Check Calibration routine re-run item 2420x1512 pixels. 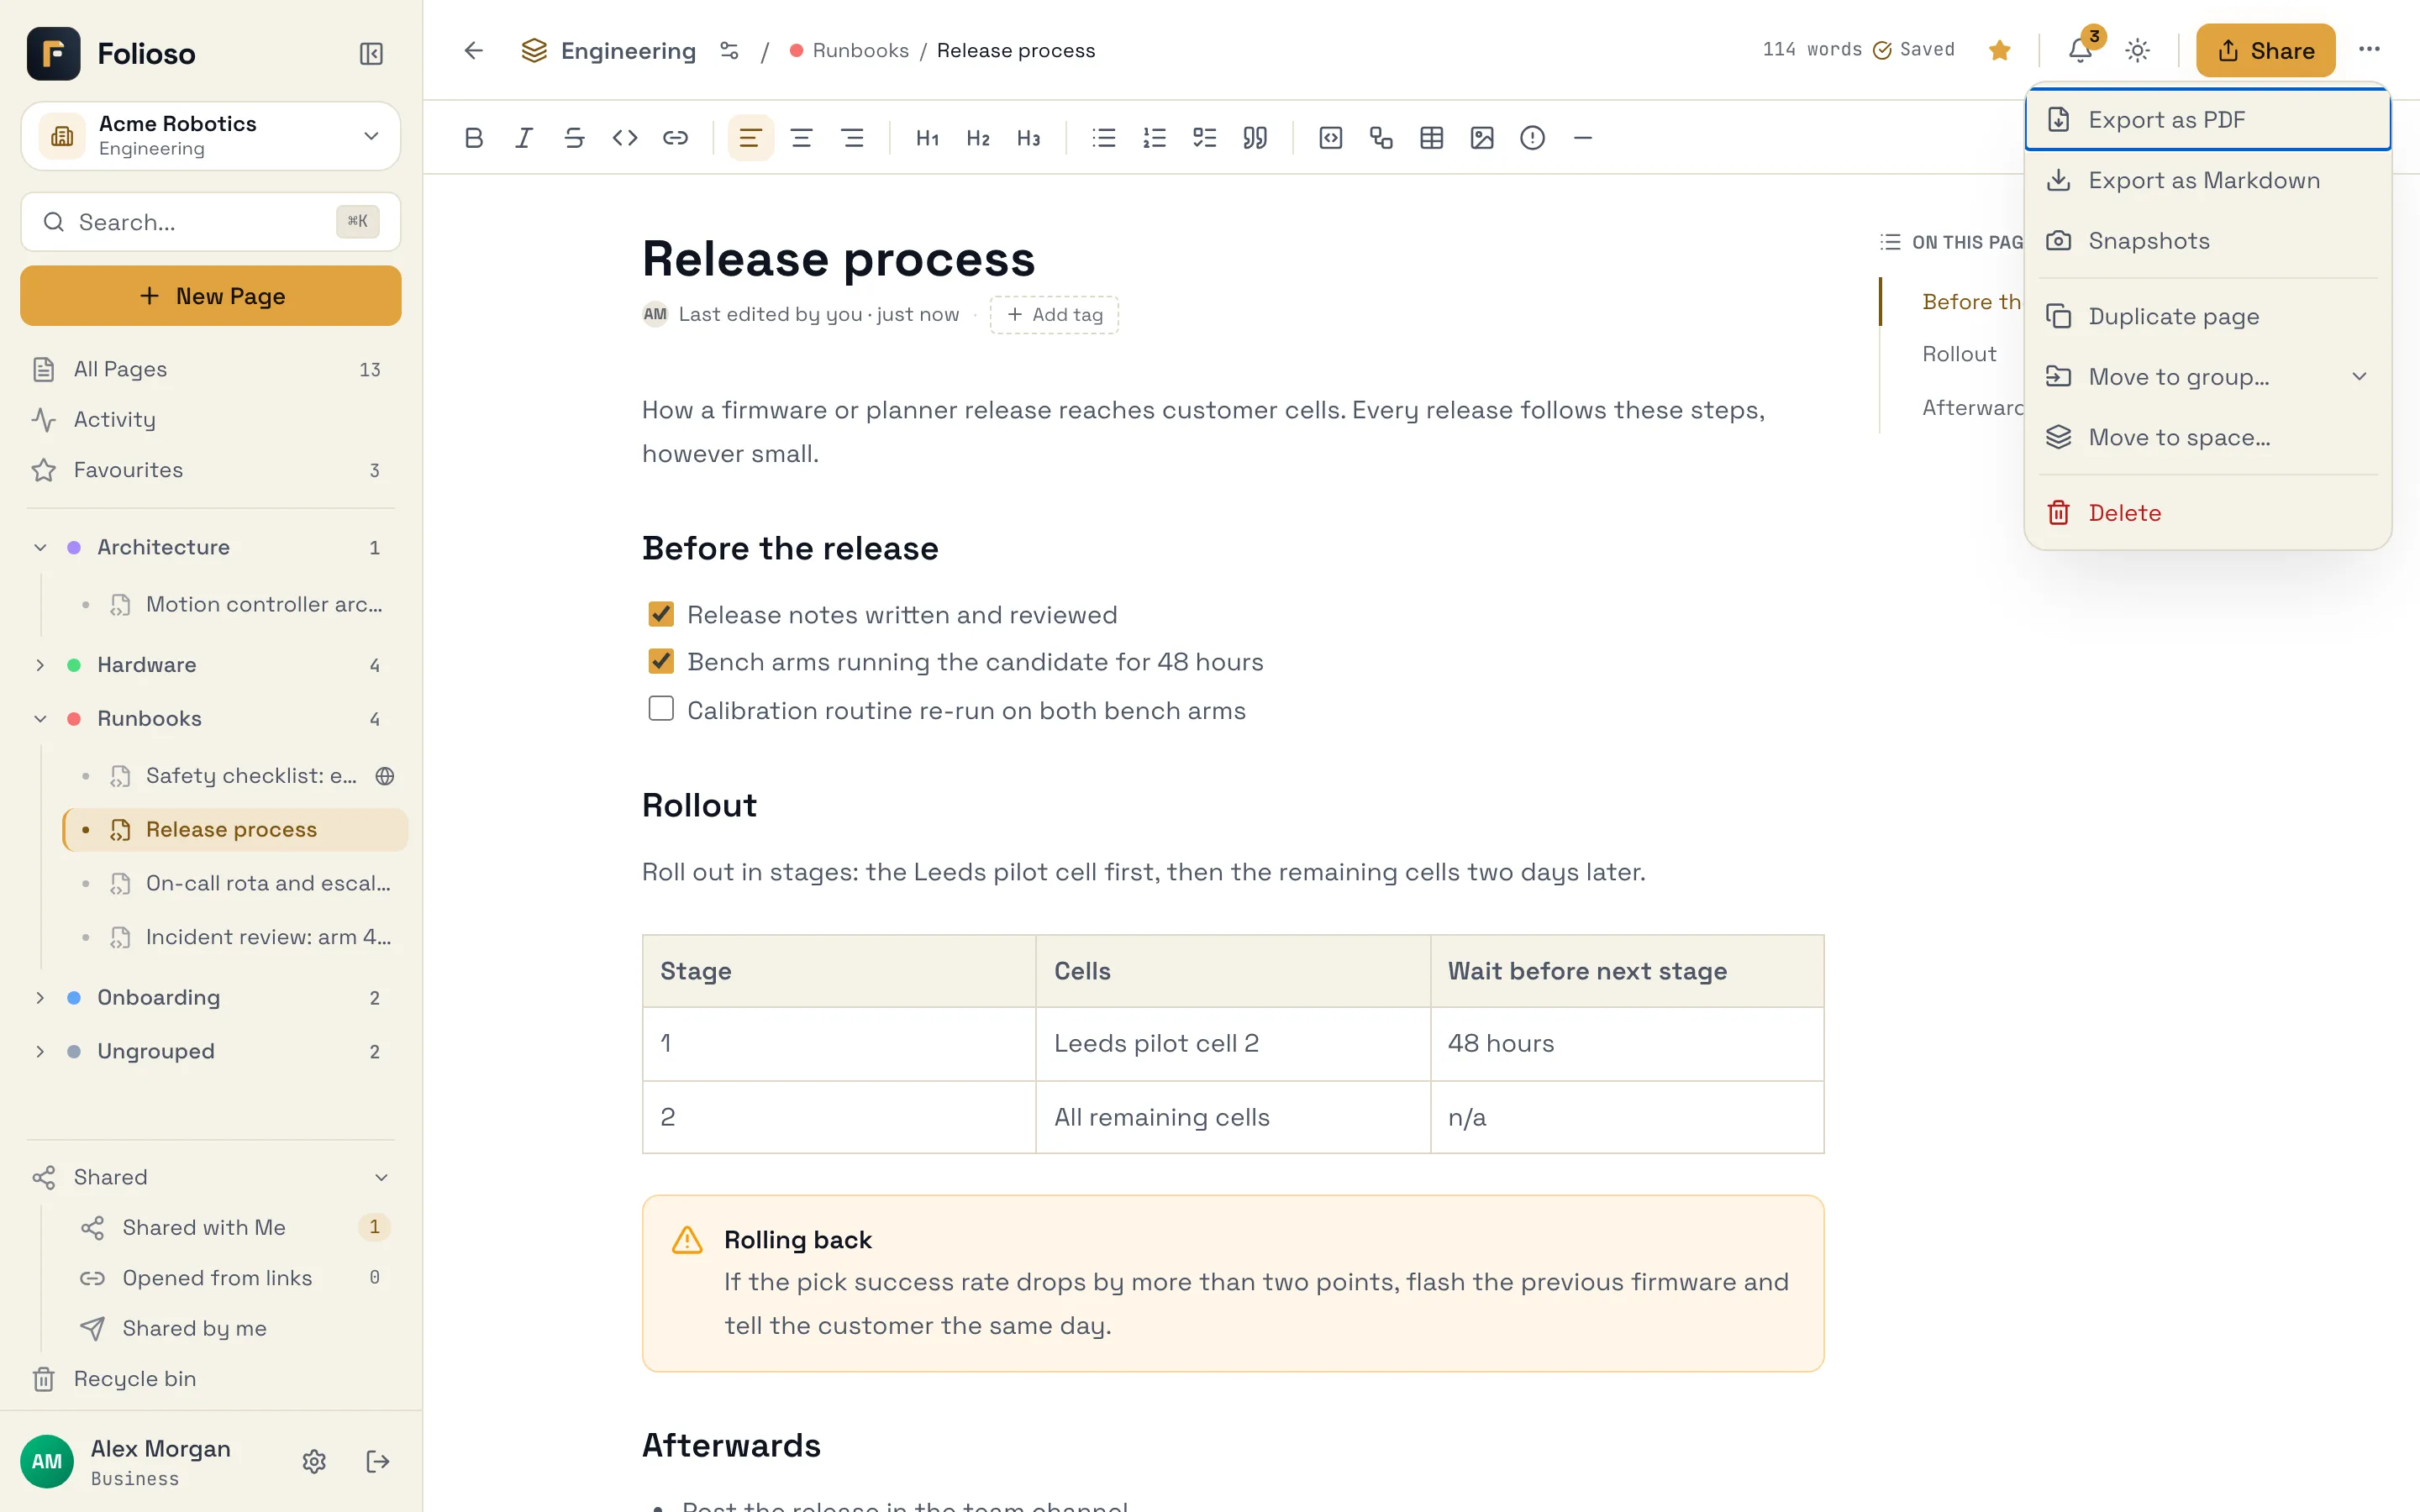(x=661, y=709)
